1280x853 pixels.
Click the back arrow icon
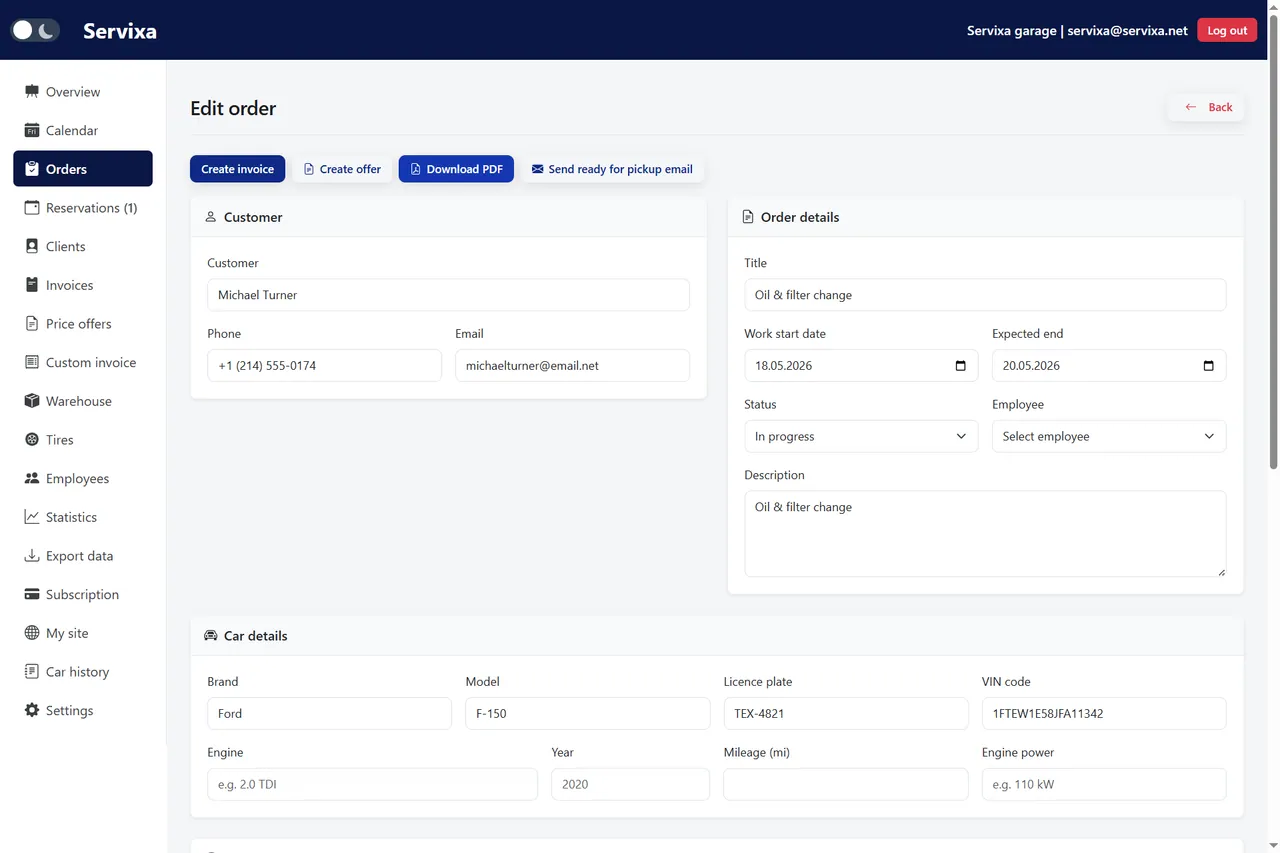pyautogui.click(x=1190, y=107)
